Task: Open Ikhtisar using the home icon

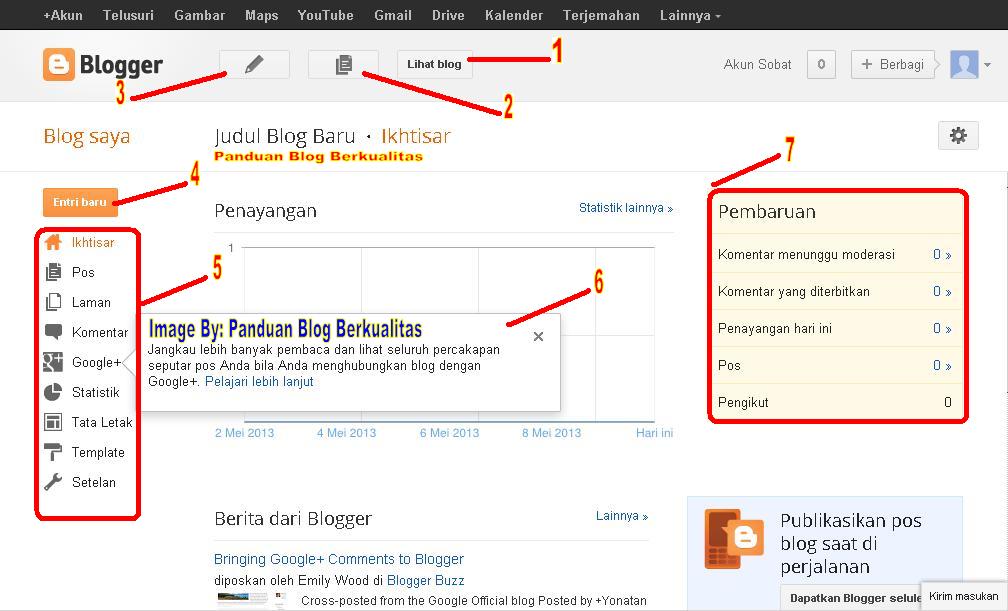Action: 54,242
